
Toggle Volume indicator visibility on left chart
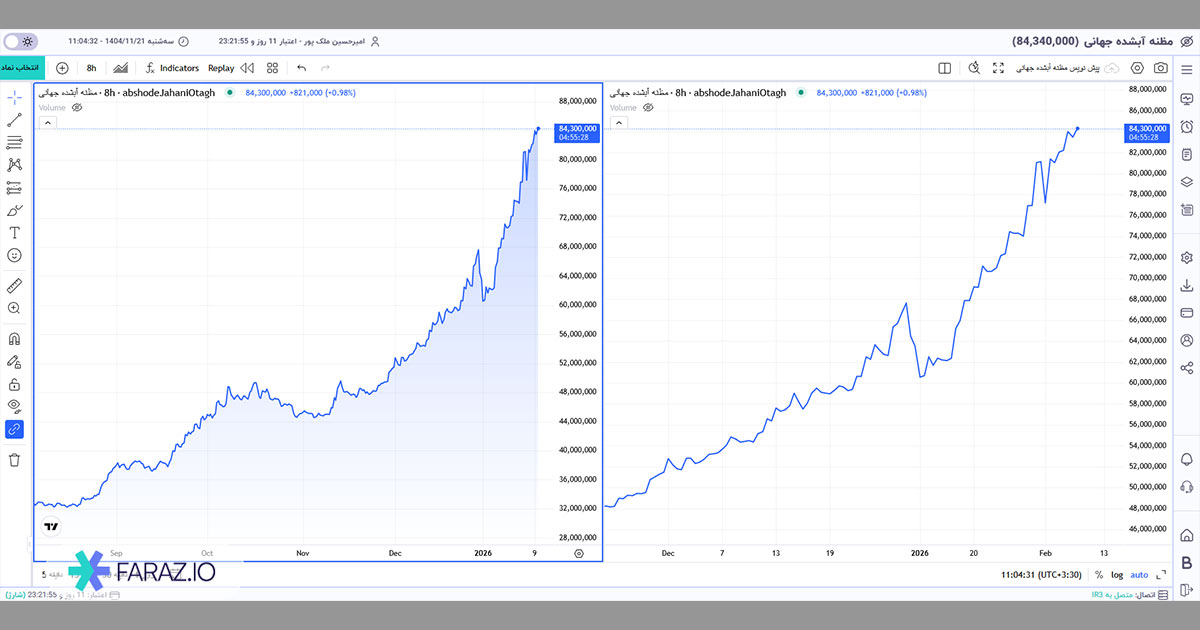77,107
